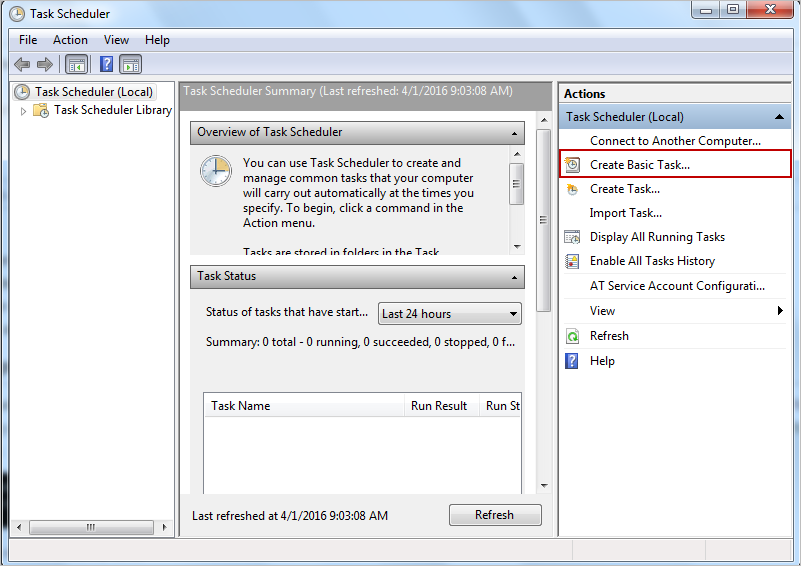Click the Back arrow toolbar icon
Viewport: 801px width, 566px height.
(x=22, y=64)
